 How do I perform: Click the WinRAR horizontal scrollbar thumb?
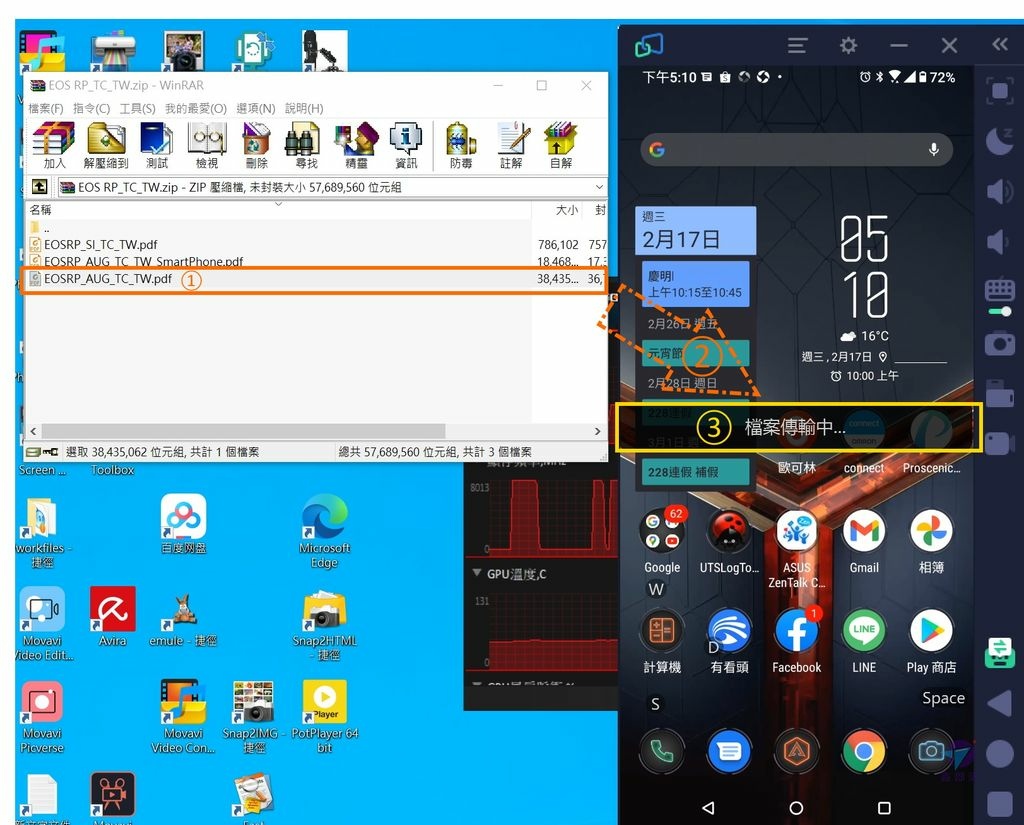[243, 431]
